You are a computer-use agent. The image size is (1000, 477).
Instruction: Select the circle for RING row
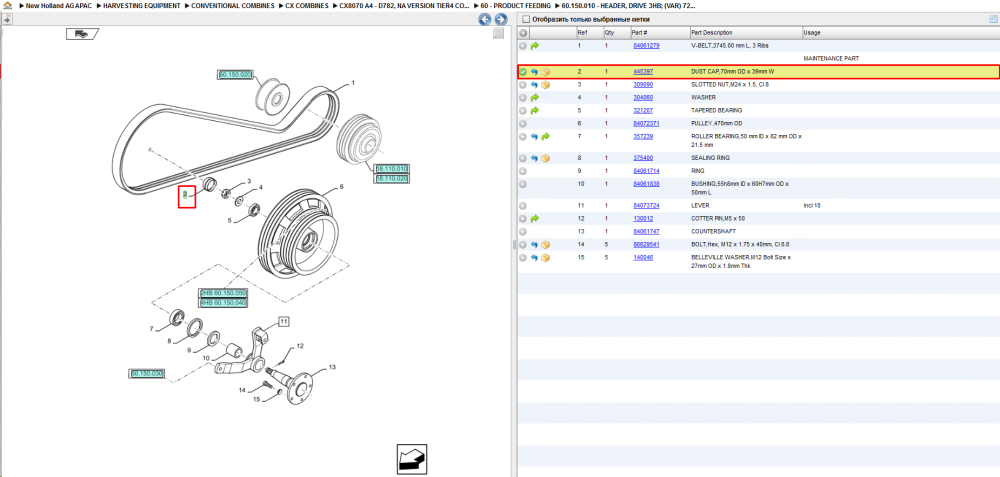[x=523, y=171]
